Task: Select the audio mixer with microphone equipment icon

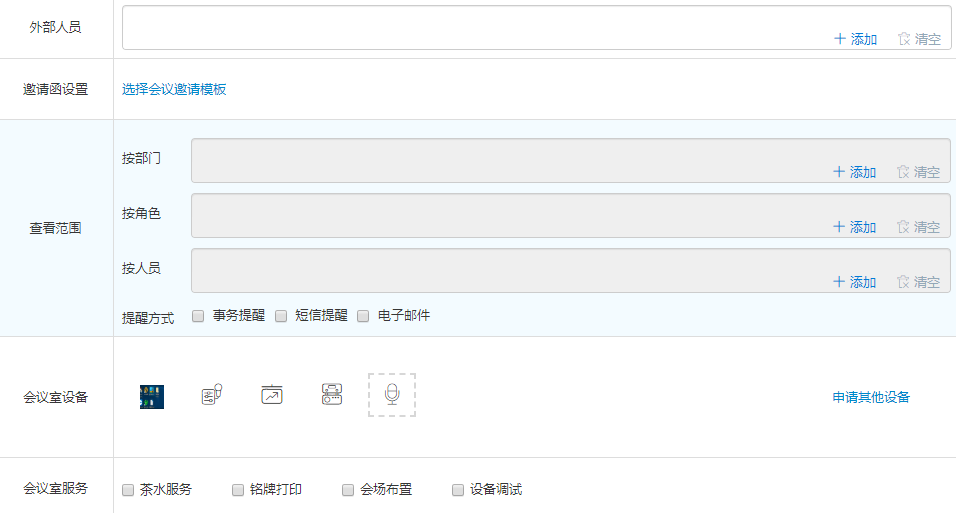Action: (211, 395)
